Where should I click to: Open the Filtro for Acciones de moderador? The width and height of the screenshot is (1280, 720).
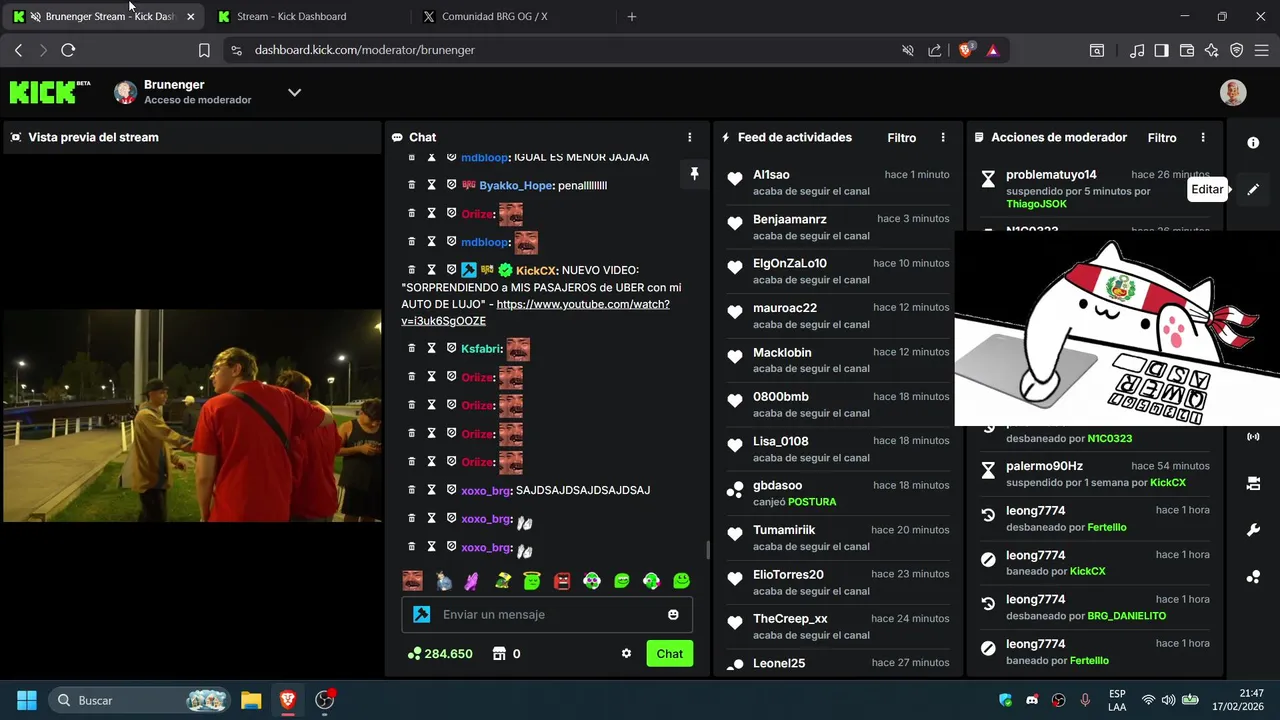tap(1162, 138)
